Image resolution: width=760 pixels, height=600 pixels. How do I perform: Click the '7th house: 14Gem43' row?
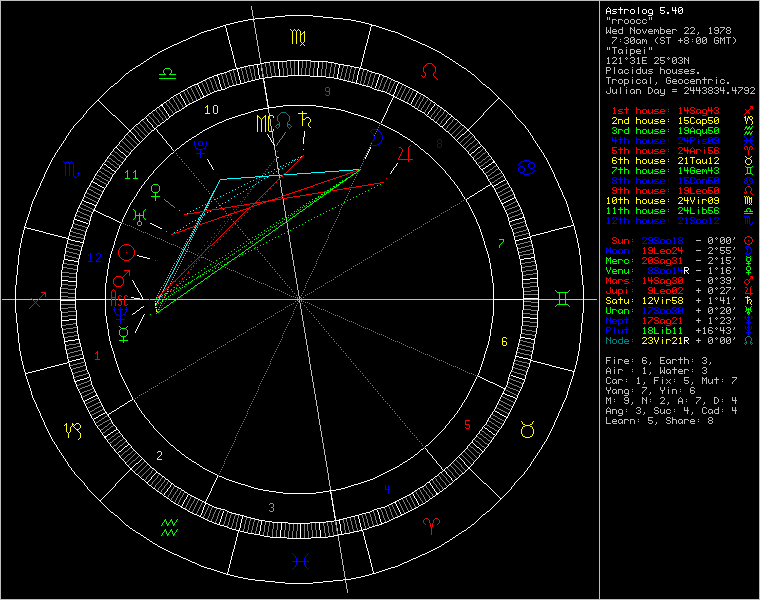pyautogui.click(x=682, y=171)
